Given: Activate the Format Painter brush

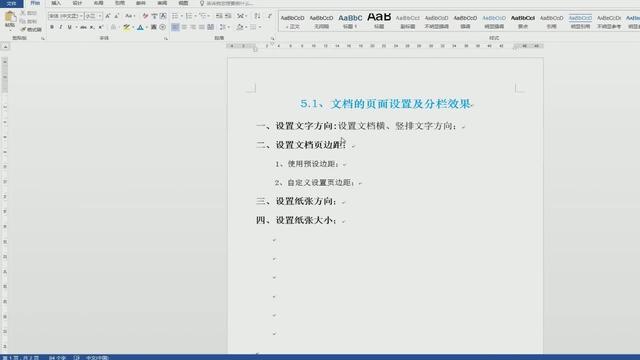Looking at the screenshot, I should click(23, 29).
